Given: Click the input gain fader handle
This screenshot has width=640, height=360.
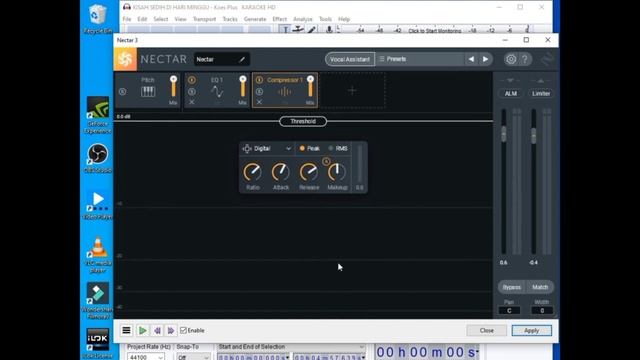Looking at the screenshot, I should point(504,134).
